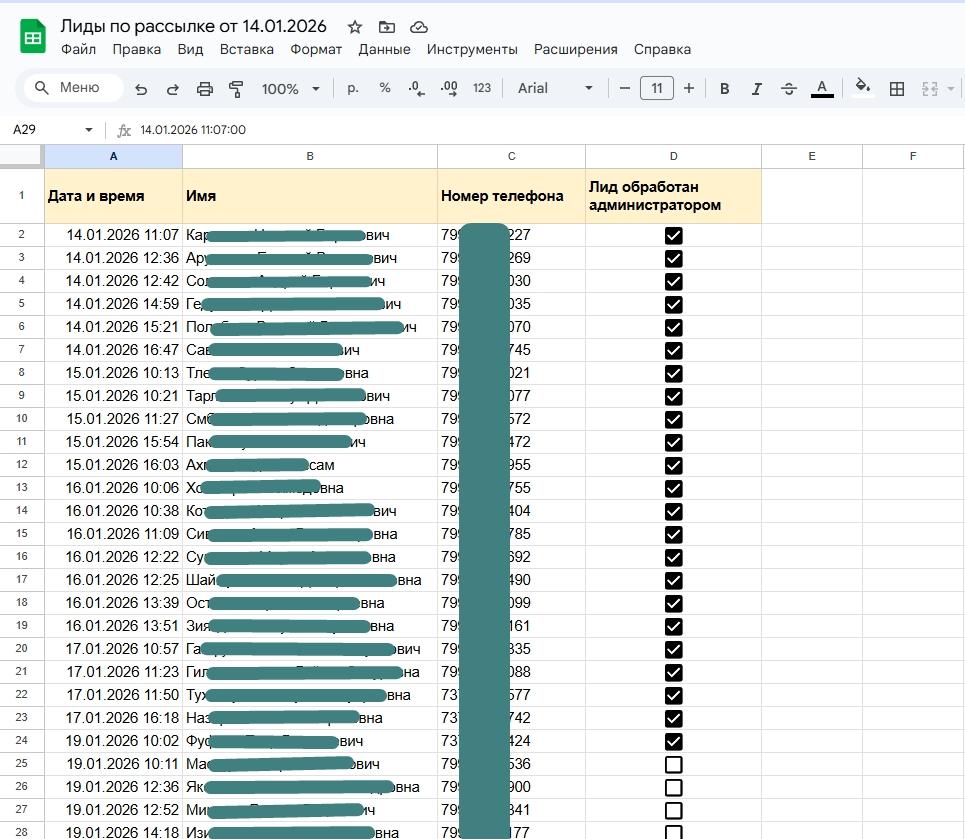Image resolution: width=965 pixels, height=839 pixels.
Task: Click the increase font size plus button
Action: pyautogui.click(x=689, y=89)
